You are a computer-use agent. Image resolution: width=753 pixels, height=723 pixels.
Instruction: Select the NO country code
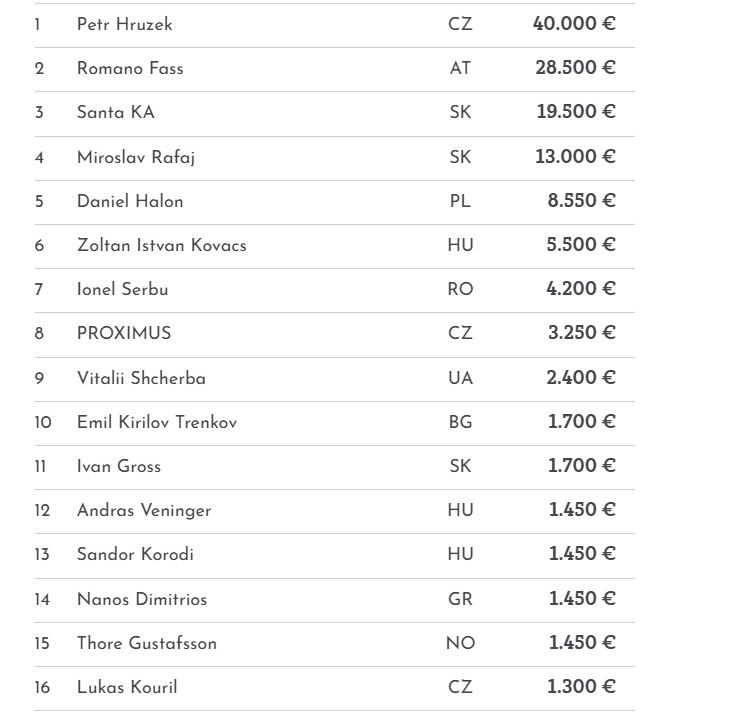coord(460,643)
